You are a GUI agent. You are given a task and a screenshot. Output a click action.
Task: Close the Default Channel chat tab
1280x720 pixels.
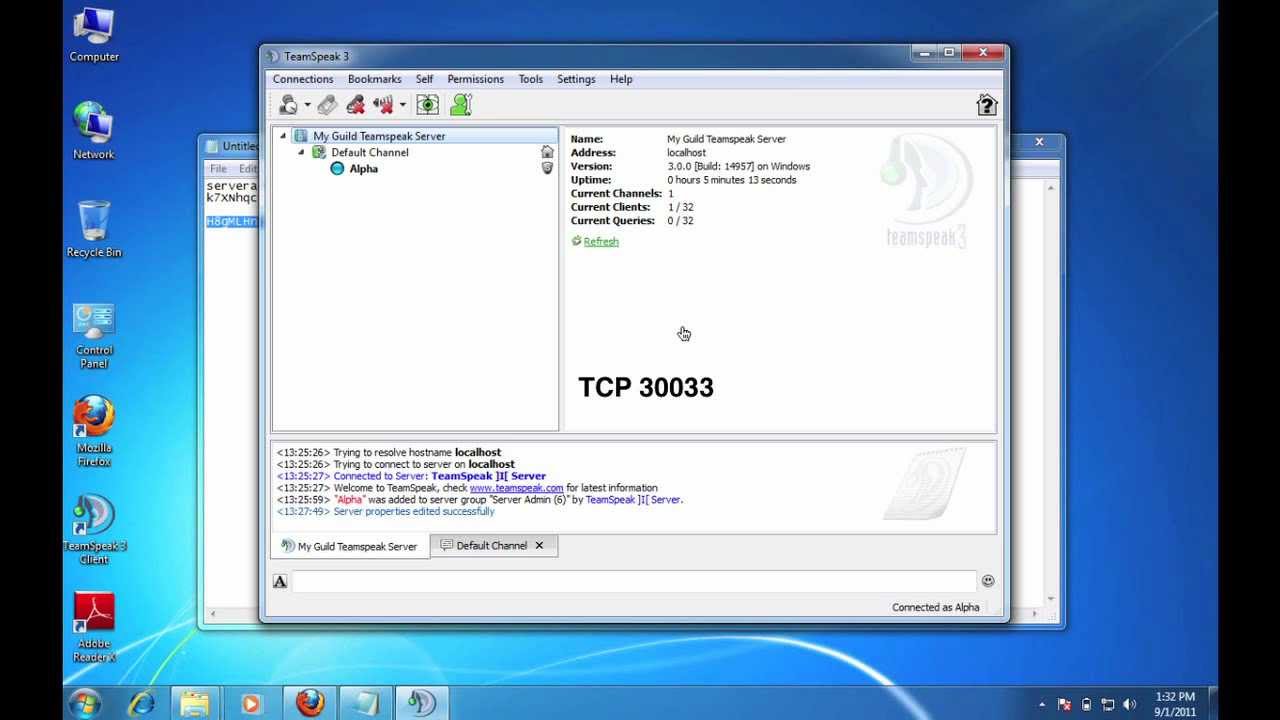539,545
